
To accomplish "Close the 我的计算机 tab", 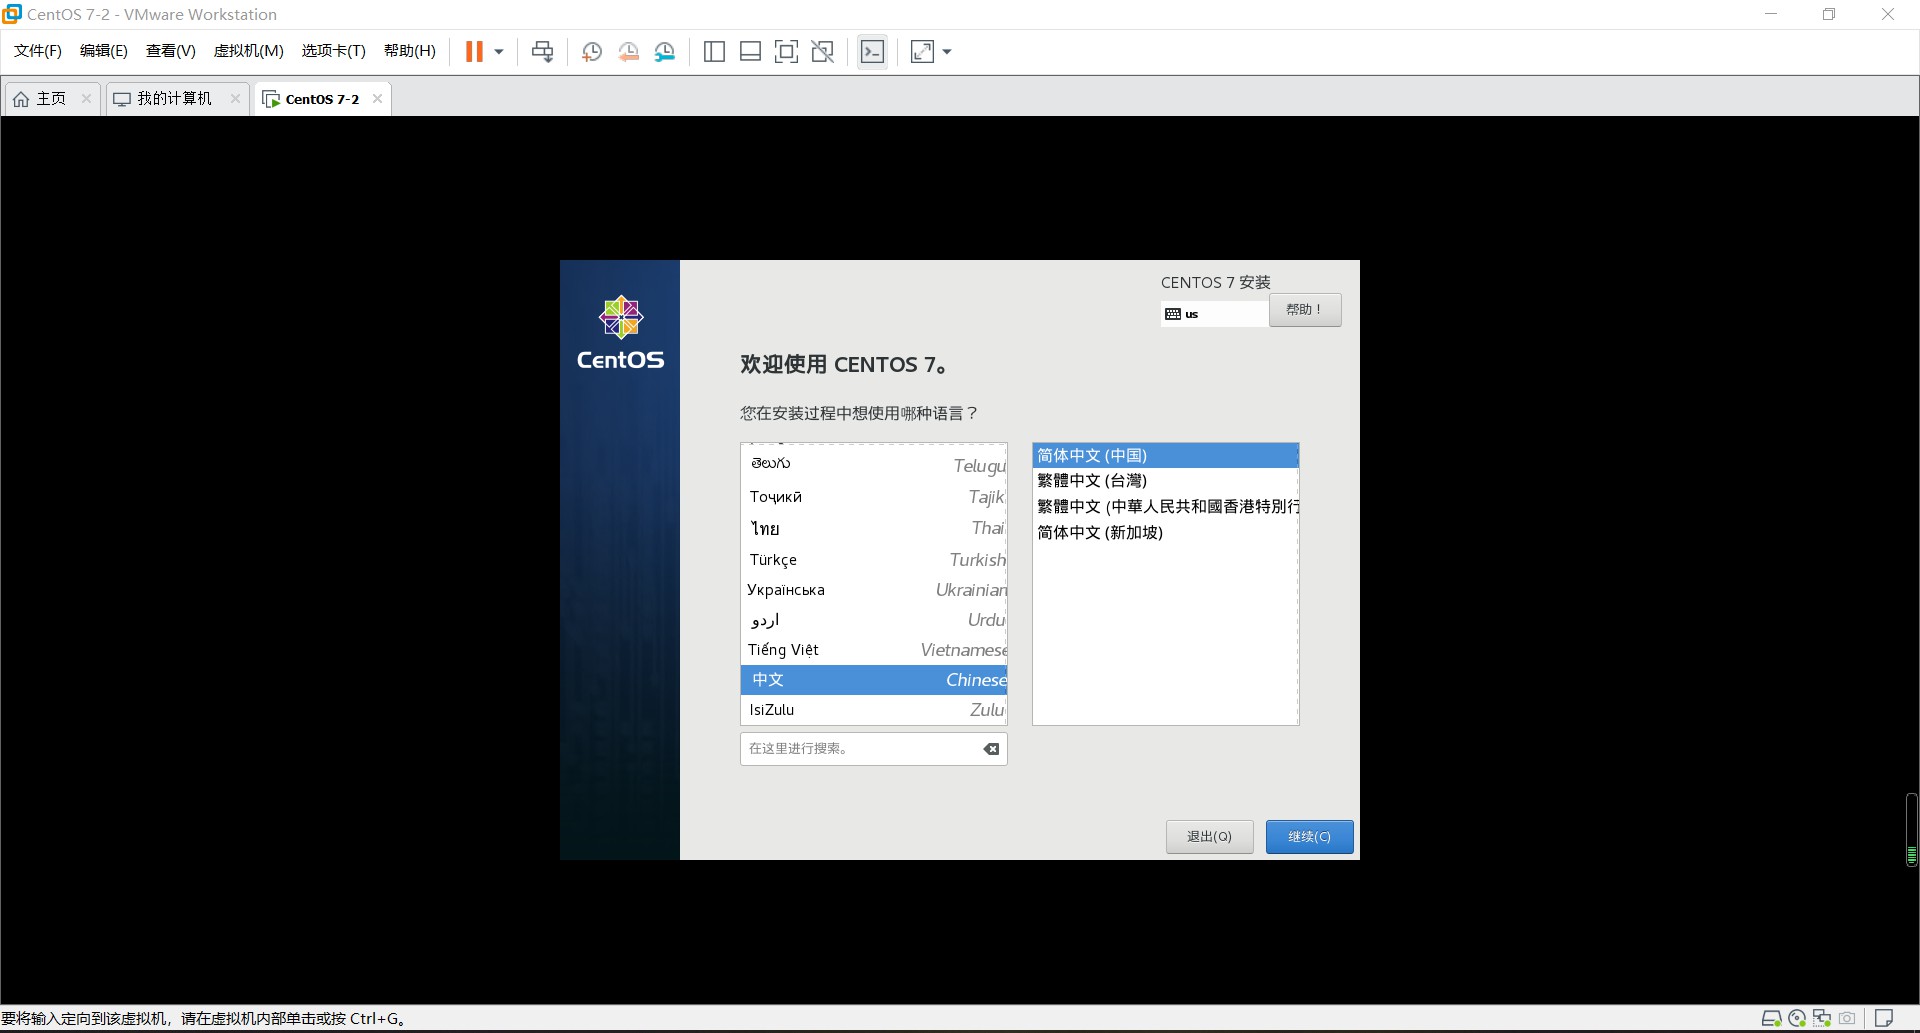I will 235,98.
